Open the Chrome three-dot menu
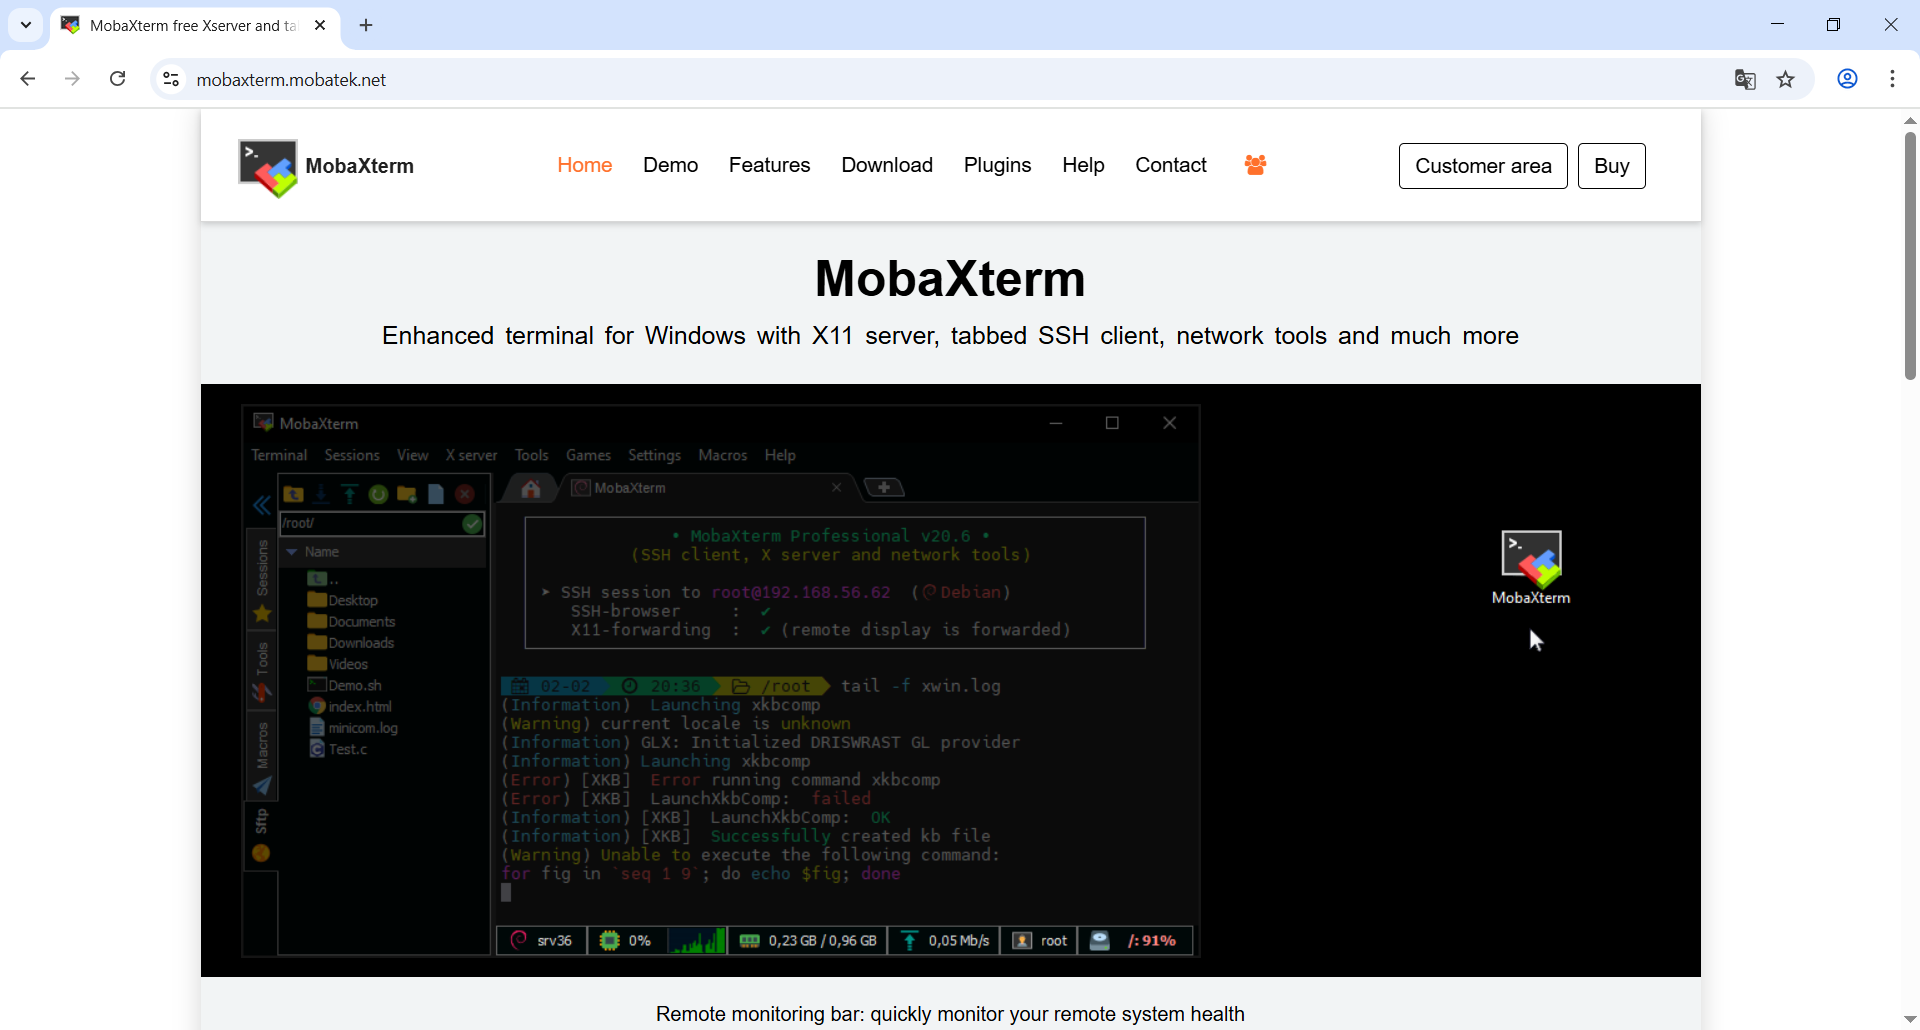1920x1030 pixels. tap(1892, 79)
